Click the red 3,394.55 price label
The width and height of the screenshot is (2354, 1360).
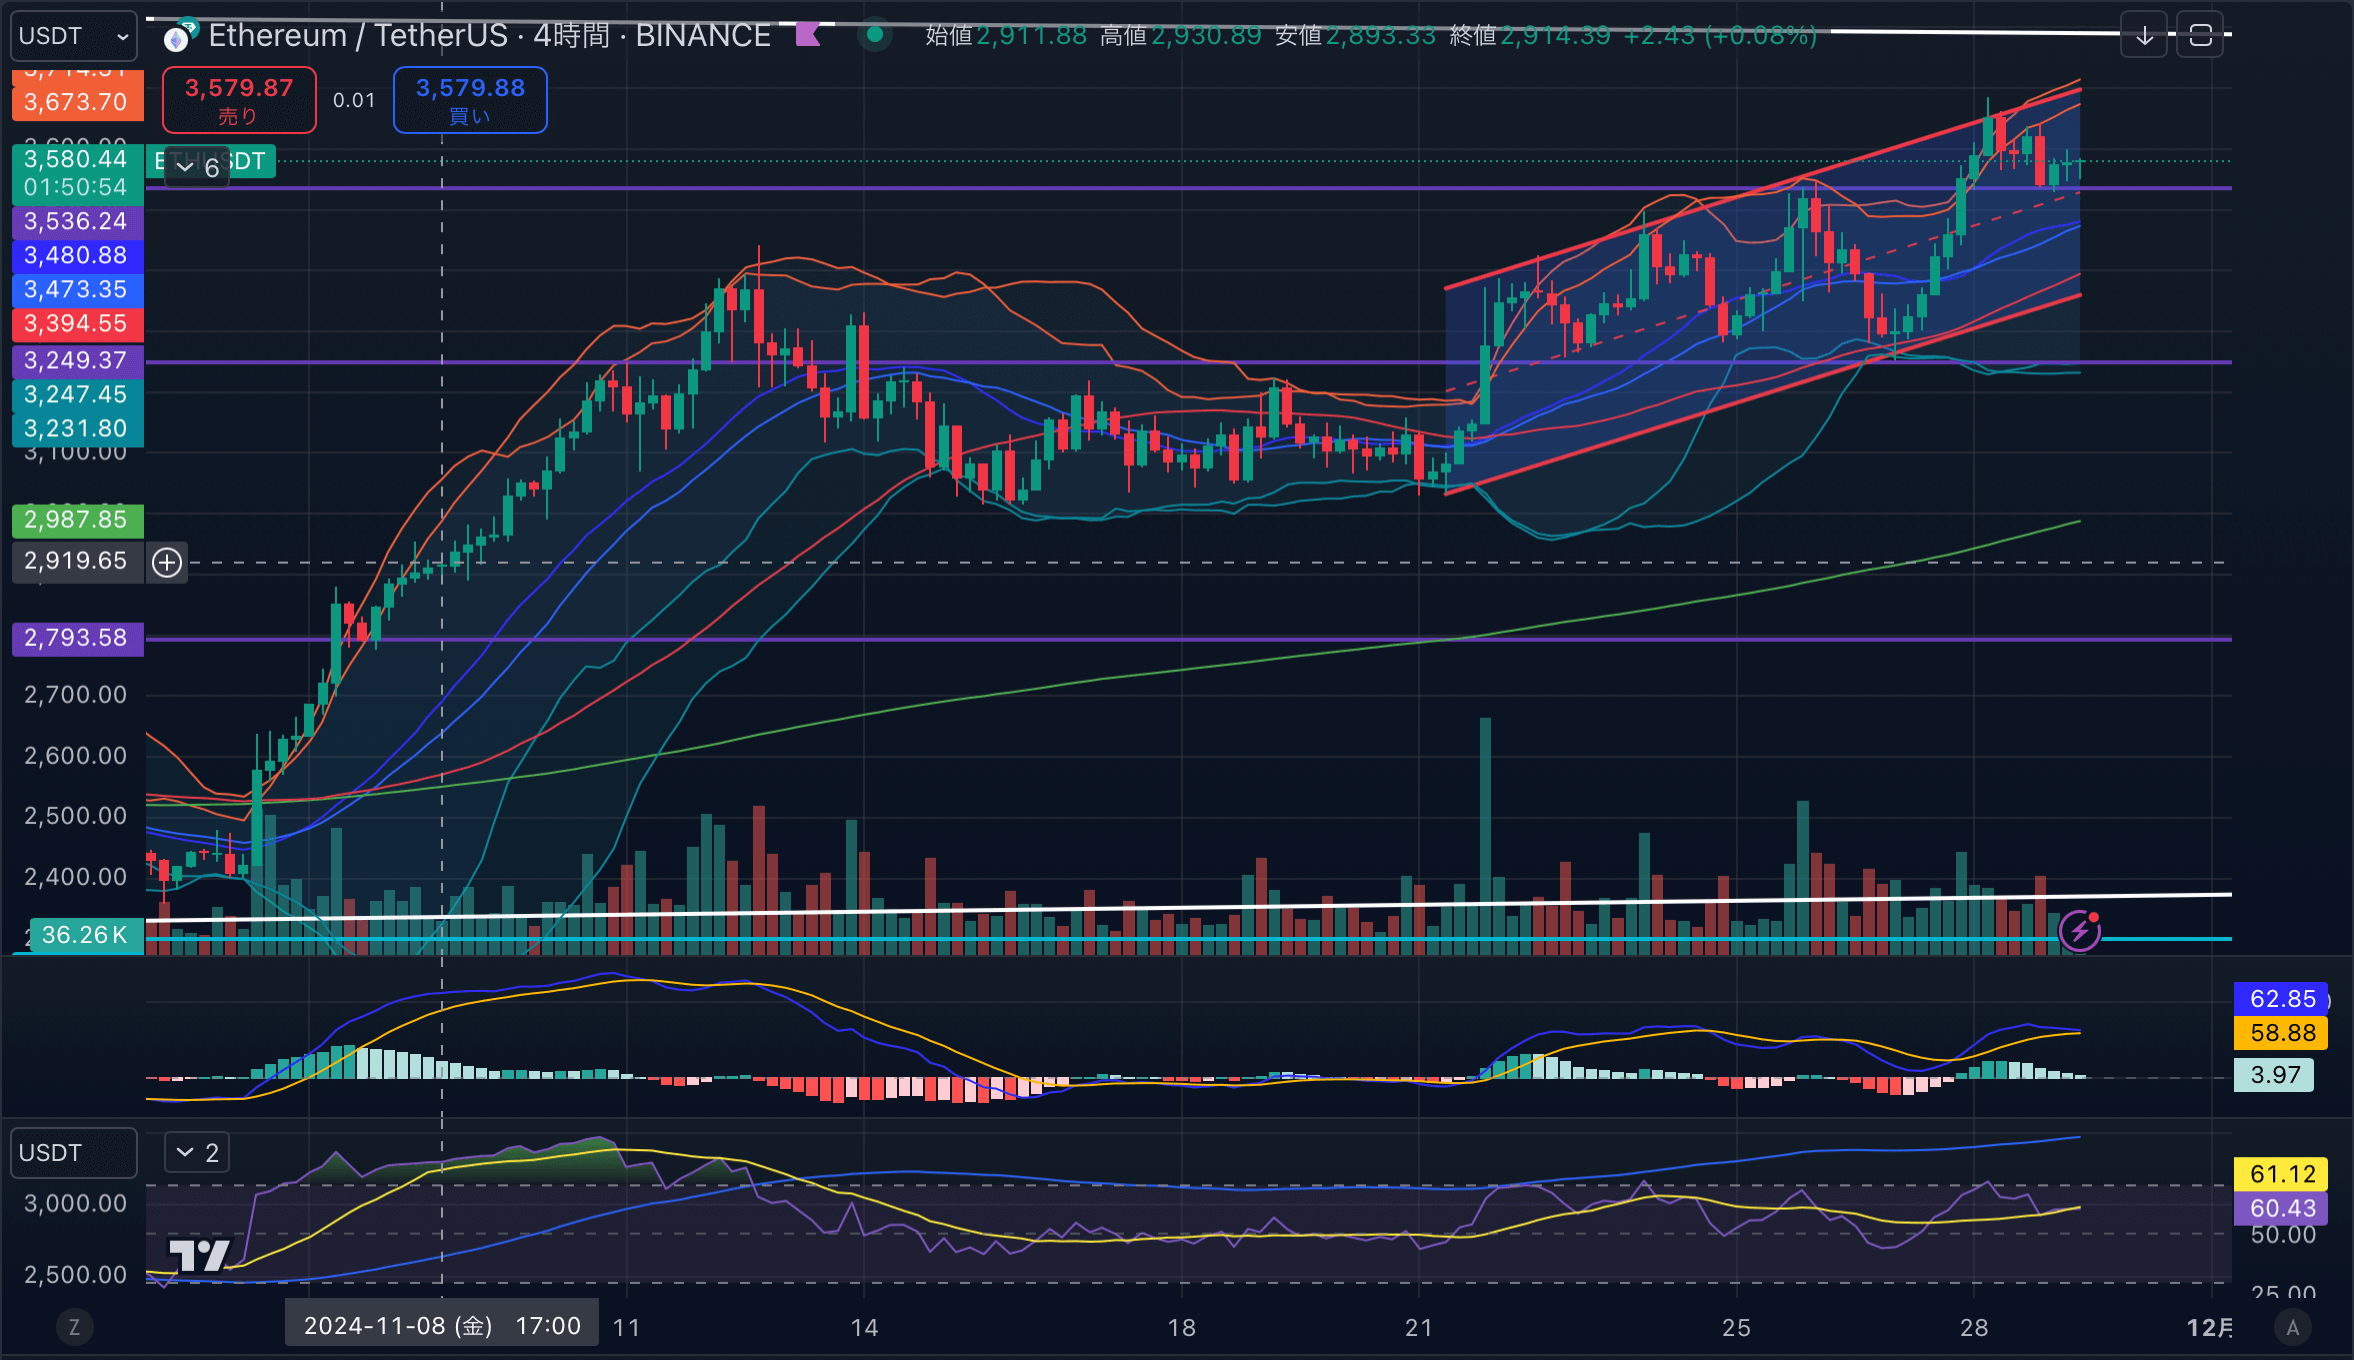pyautogui.click(x=77, y=324)
